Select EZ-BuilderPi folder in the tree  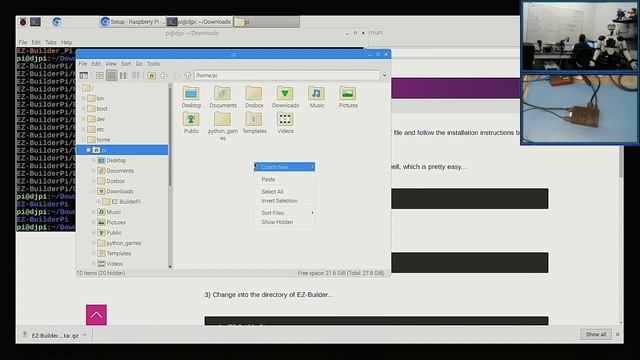click(126, 202)
